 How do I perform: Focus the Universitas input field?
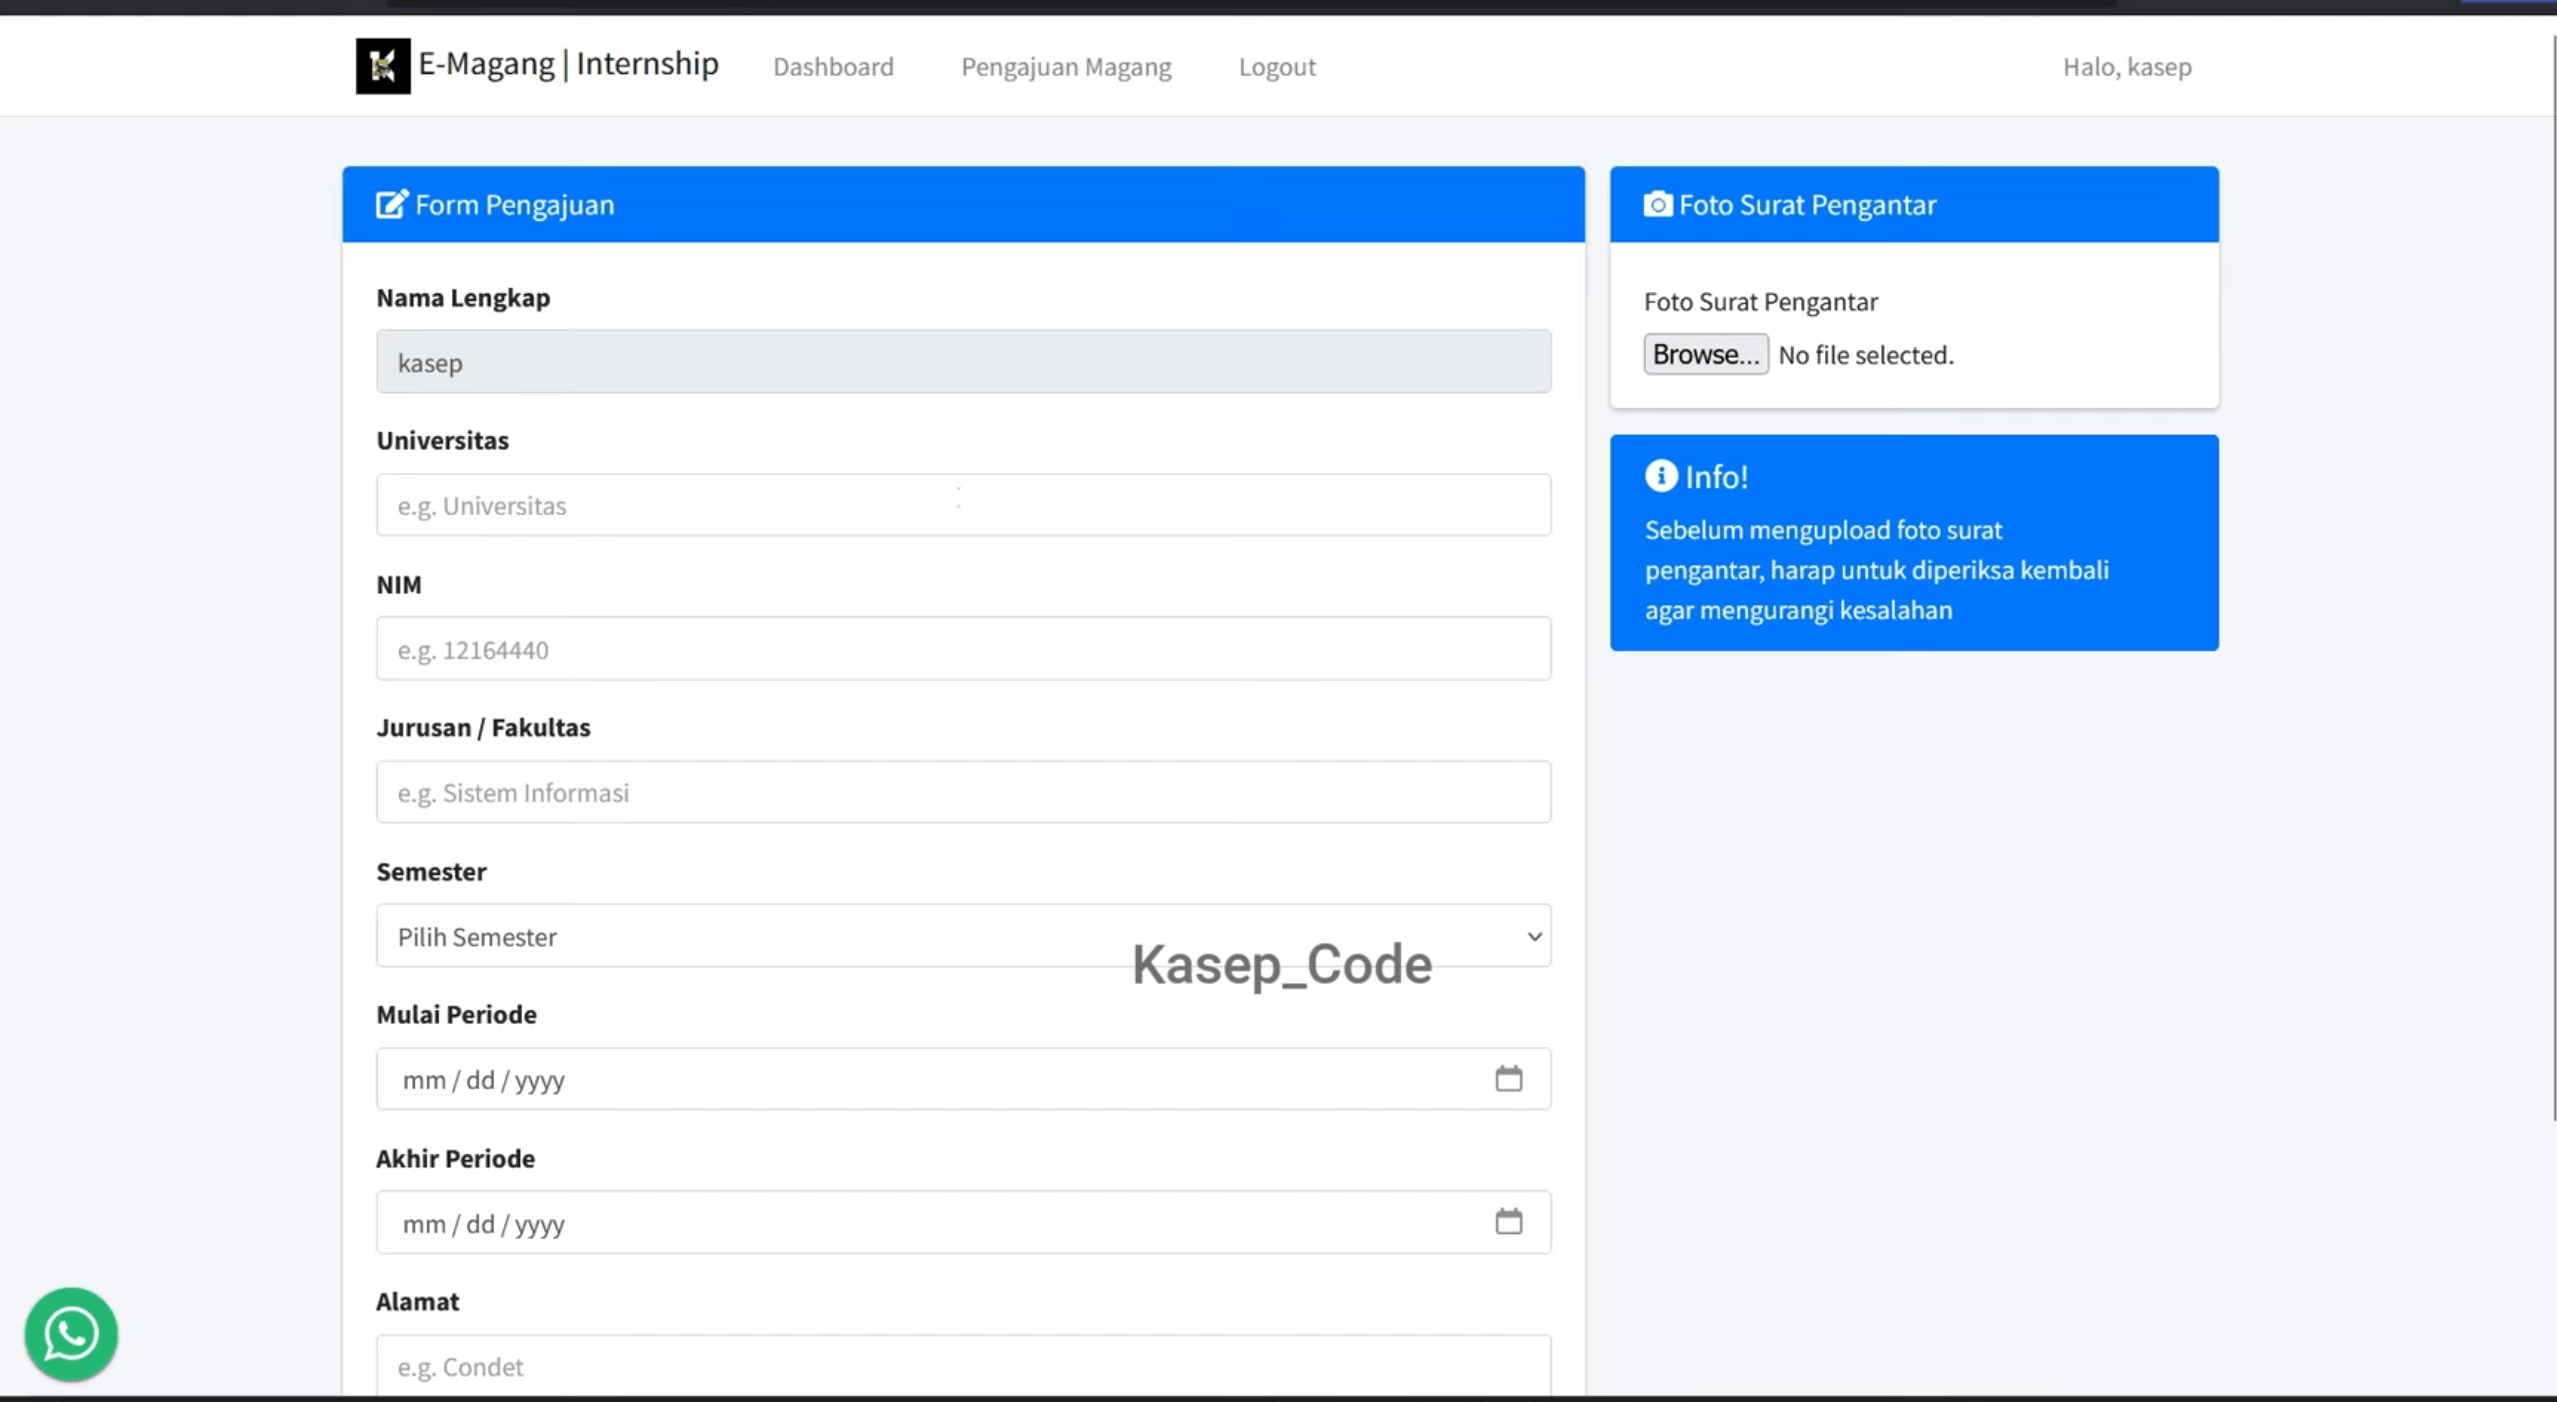tap(963, 505)
